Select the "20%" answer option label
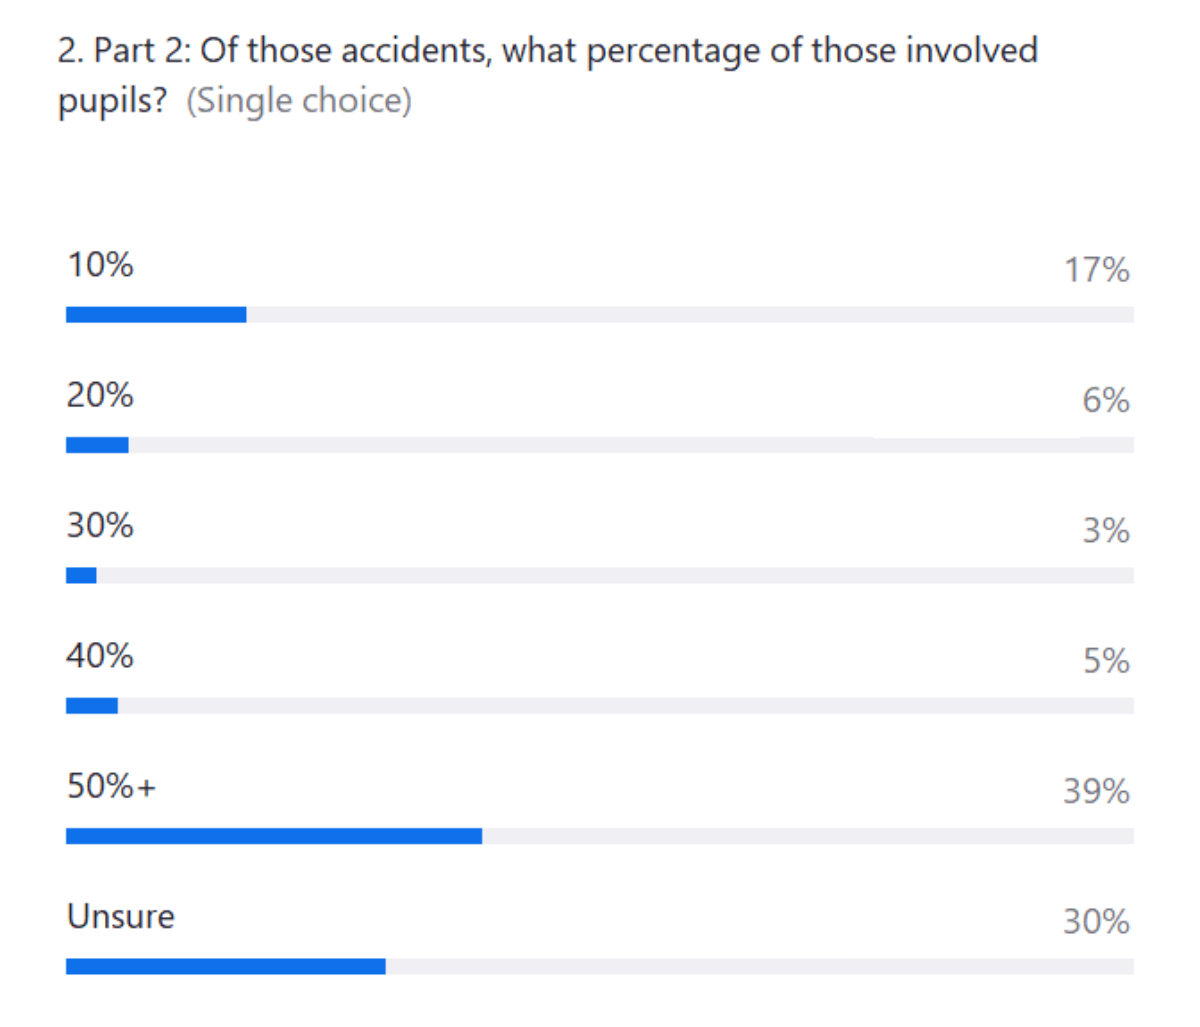Image resolution: width=1200 pixels, height=1027 pixels. 100,395
